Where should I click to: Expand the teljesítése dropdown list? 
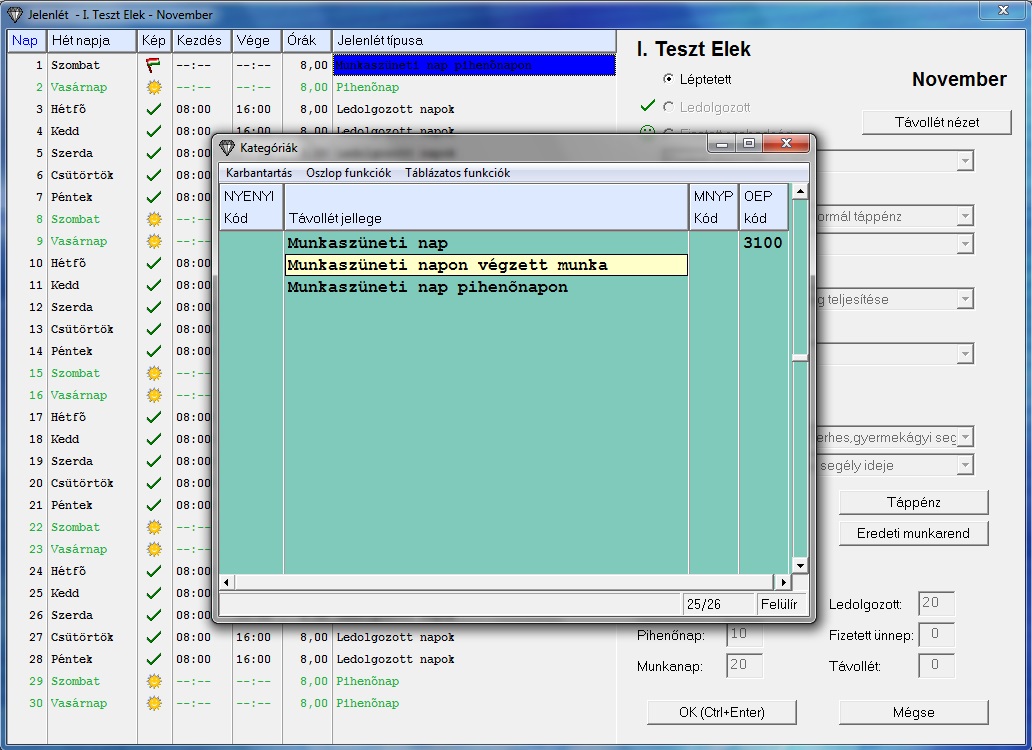coord(964,299)
